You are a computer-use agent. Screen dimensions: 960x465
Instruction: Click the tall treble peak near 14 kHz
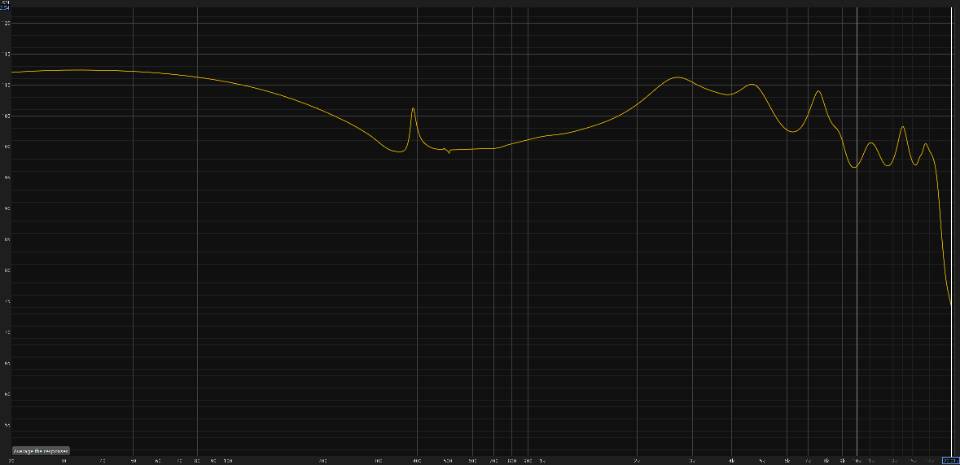click(x=903, y=127)
